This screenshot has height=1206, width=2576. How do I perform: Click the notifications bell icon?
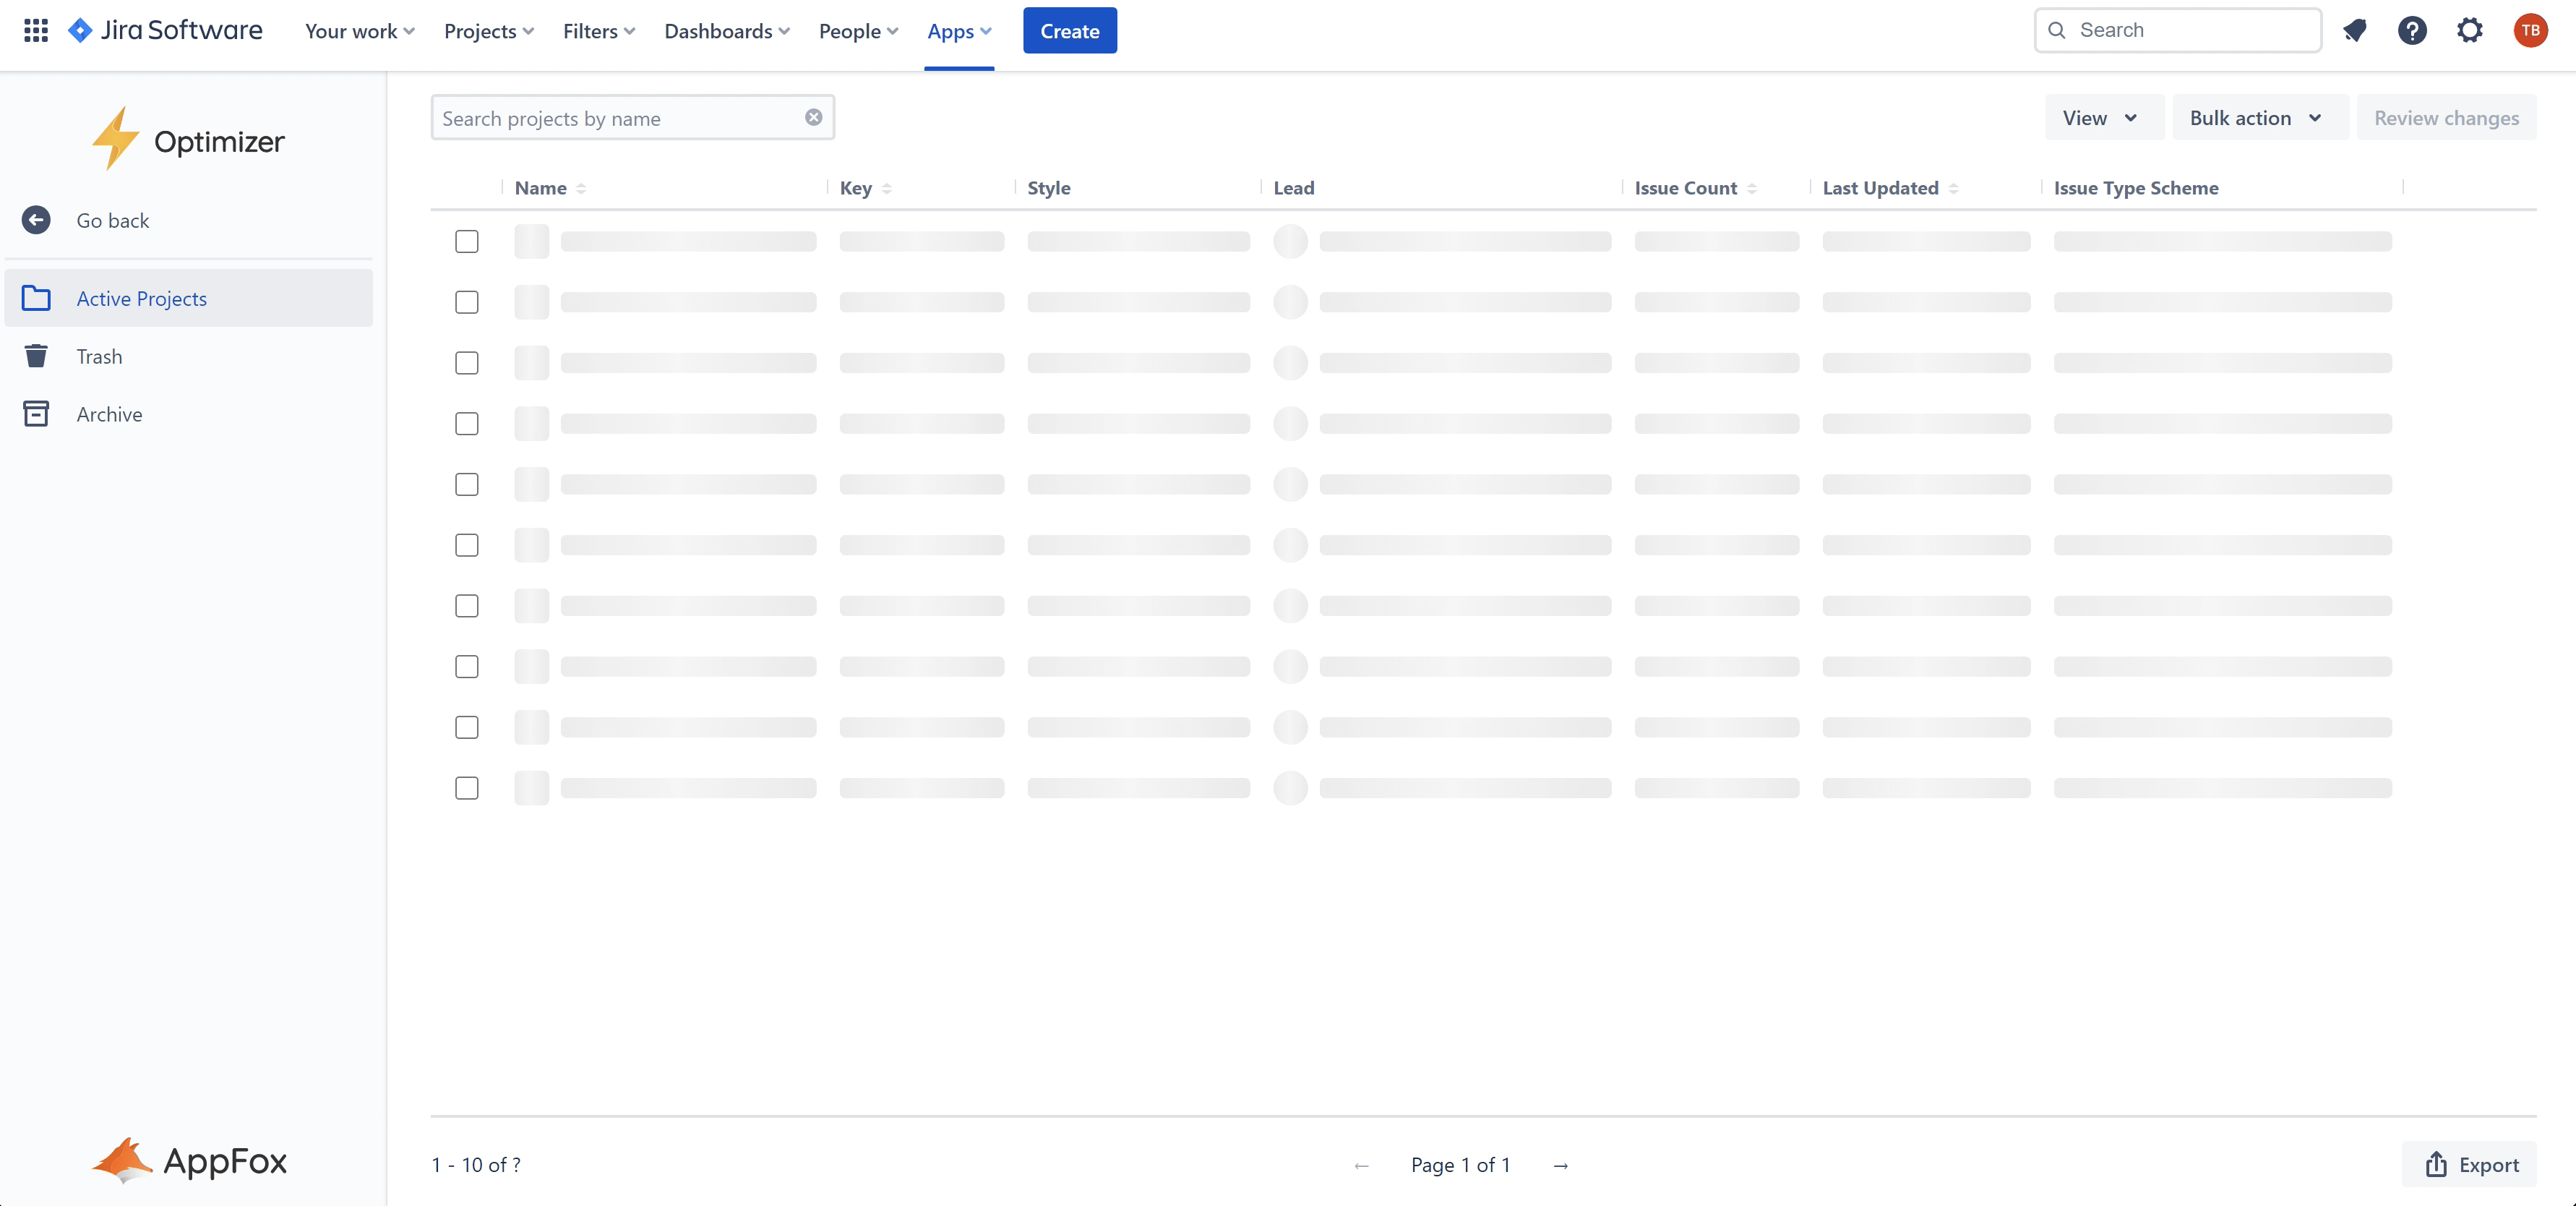pyautogui.click(x=2354, y=30)
